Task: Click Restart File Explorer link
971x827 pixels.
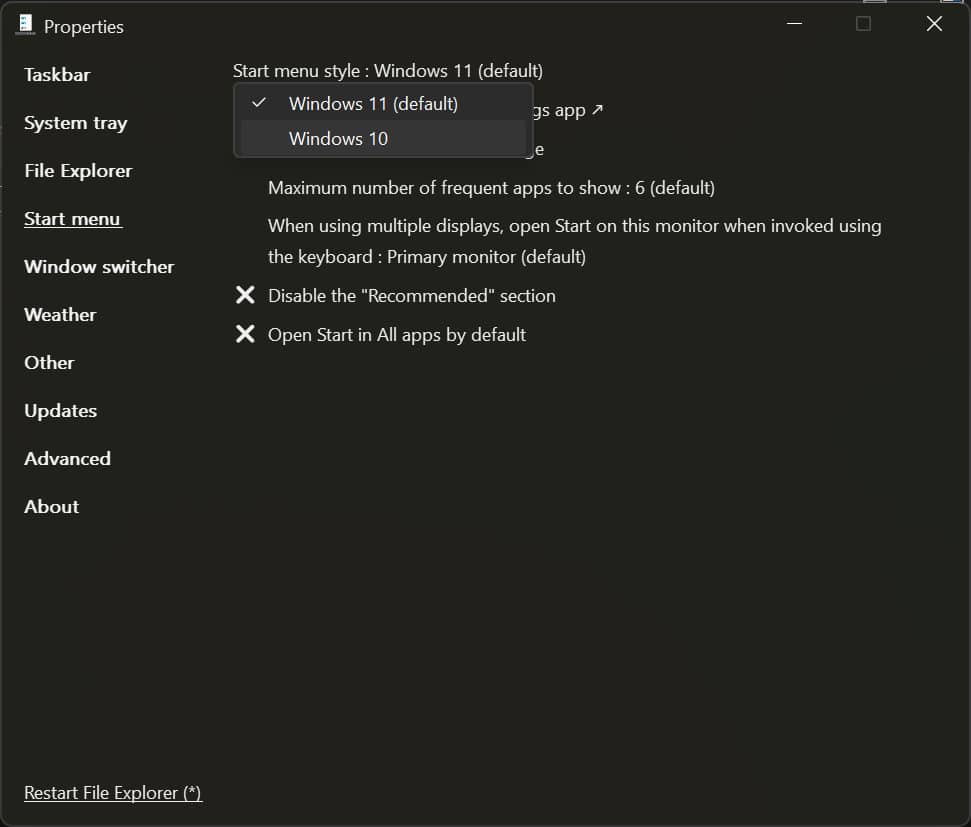Action: point(113,792)
